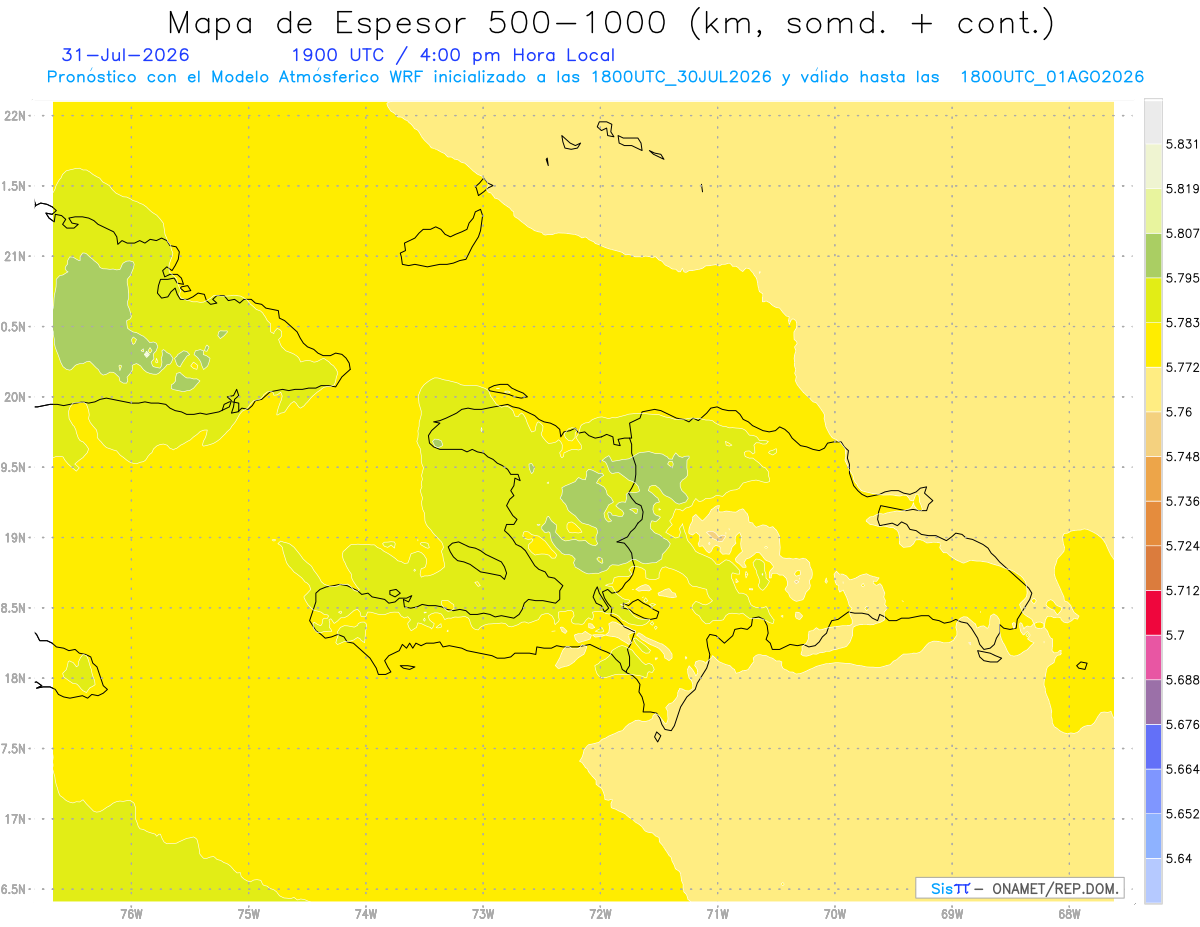This screenshot has width=1200, height=927.
Task: Click the 18N latitude label
Action: (14, 679)
